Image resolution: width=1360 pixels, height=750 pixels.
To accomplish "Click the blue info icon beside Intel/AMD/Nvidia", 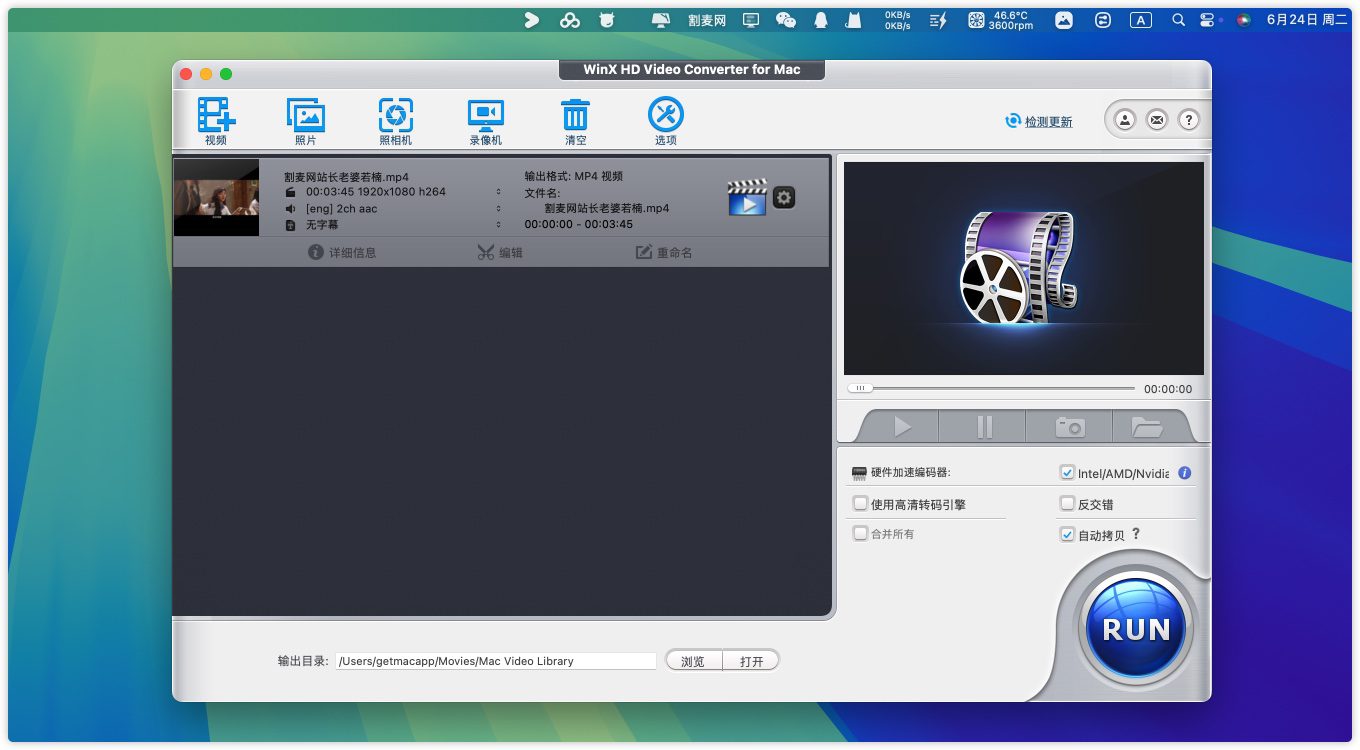I will click(1185, 473).
